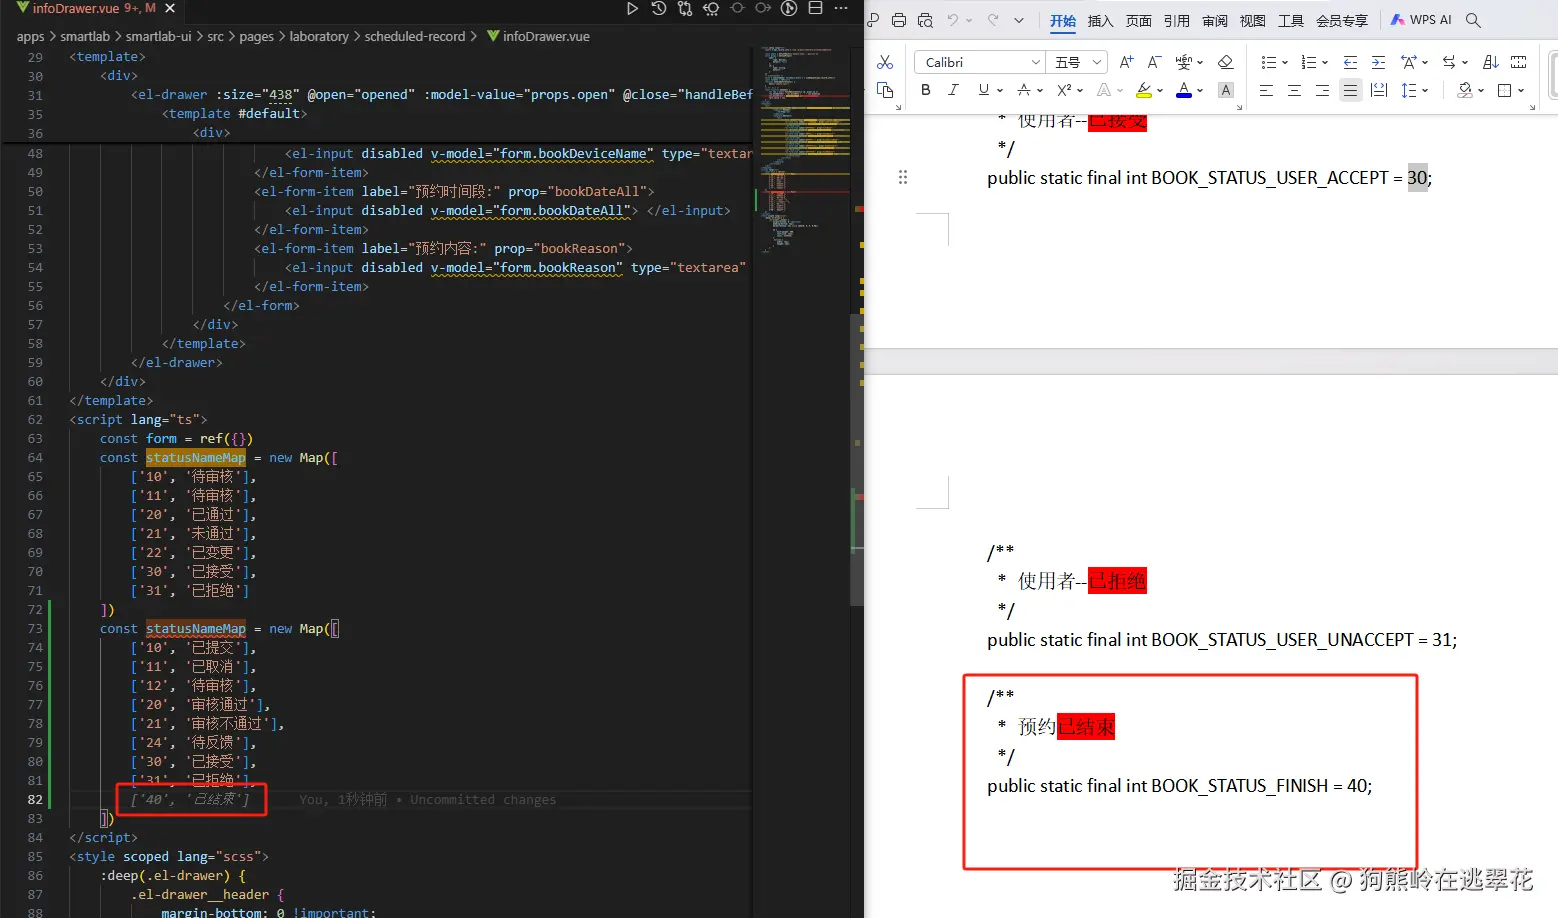This screenshot has height=918, width=1558.
Task: Toggle italic formatting
Action: coord(953,90)
